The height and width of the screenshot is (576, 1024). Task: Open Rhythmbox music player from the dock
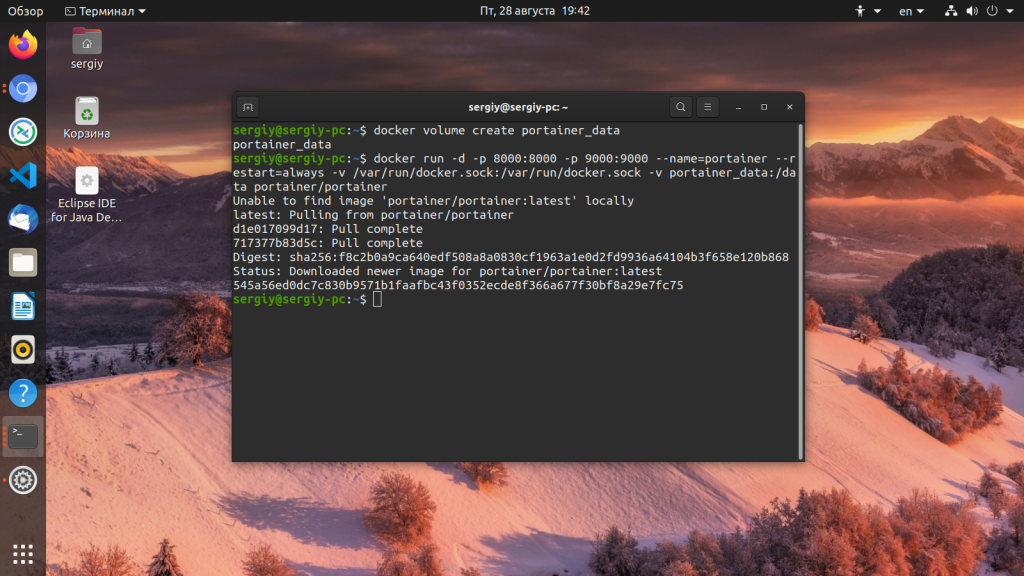23,349
